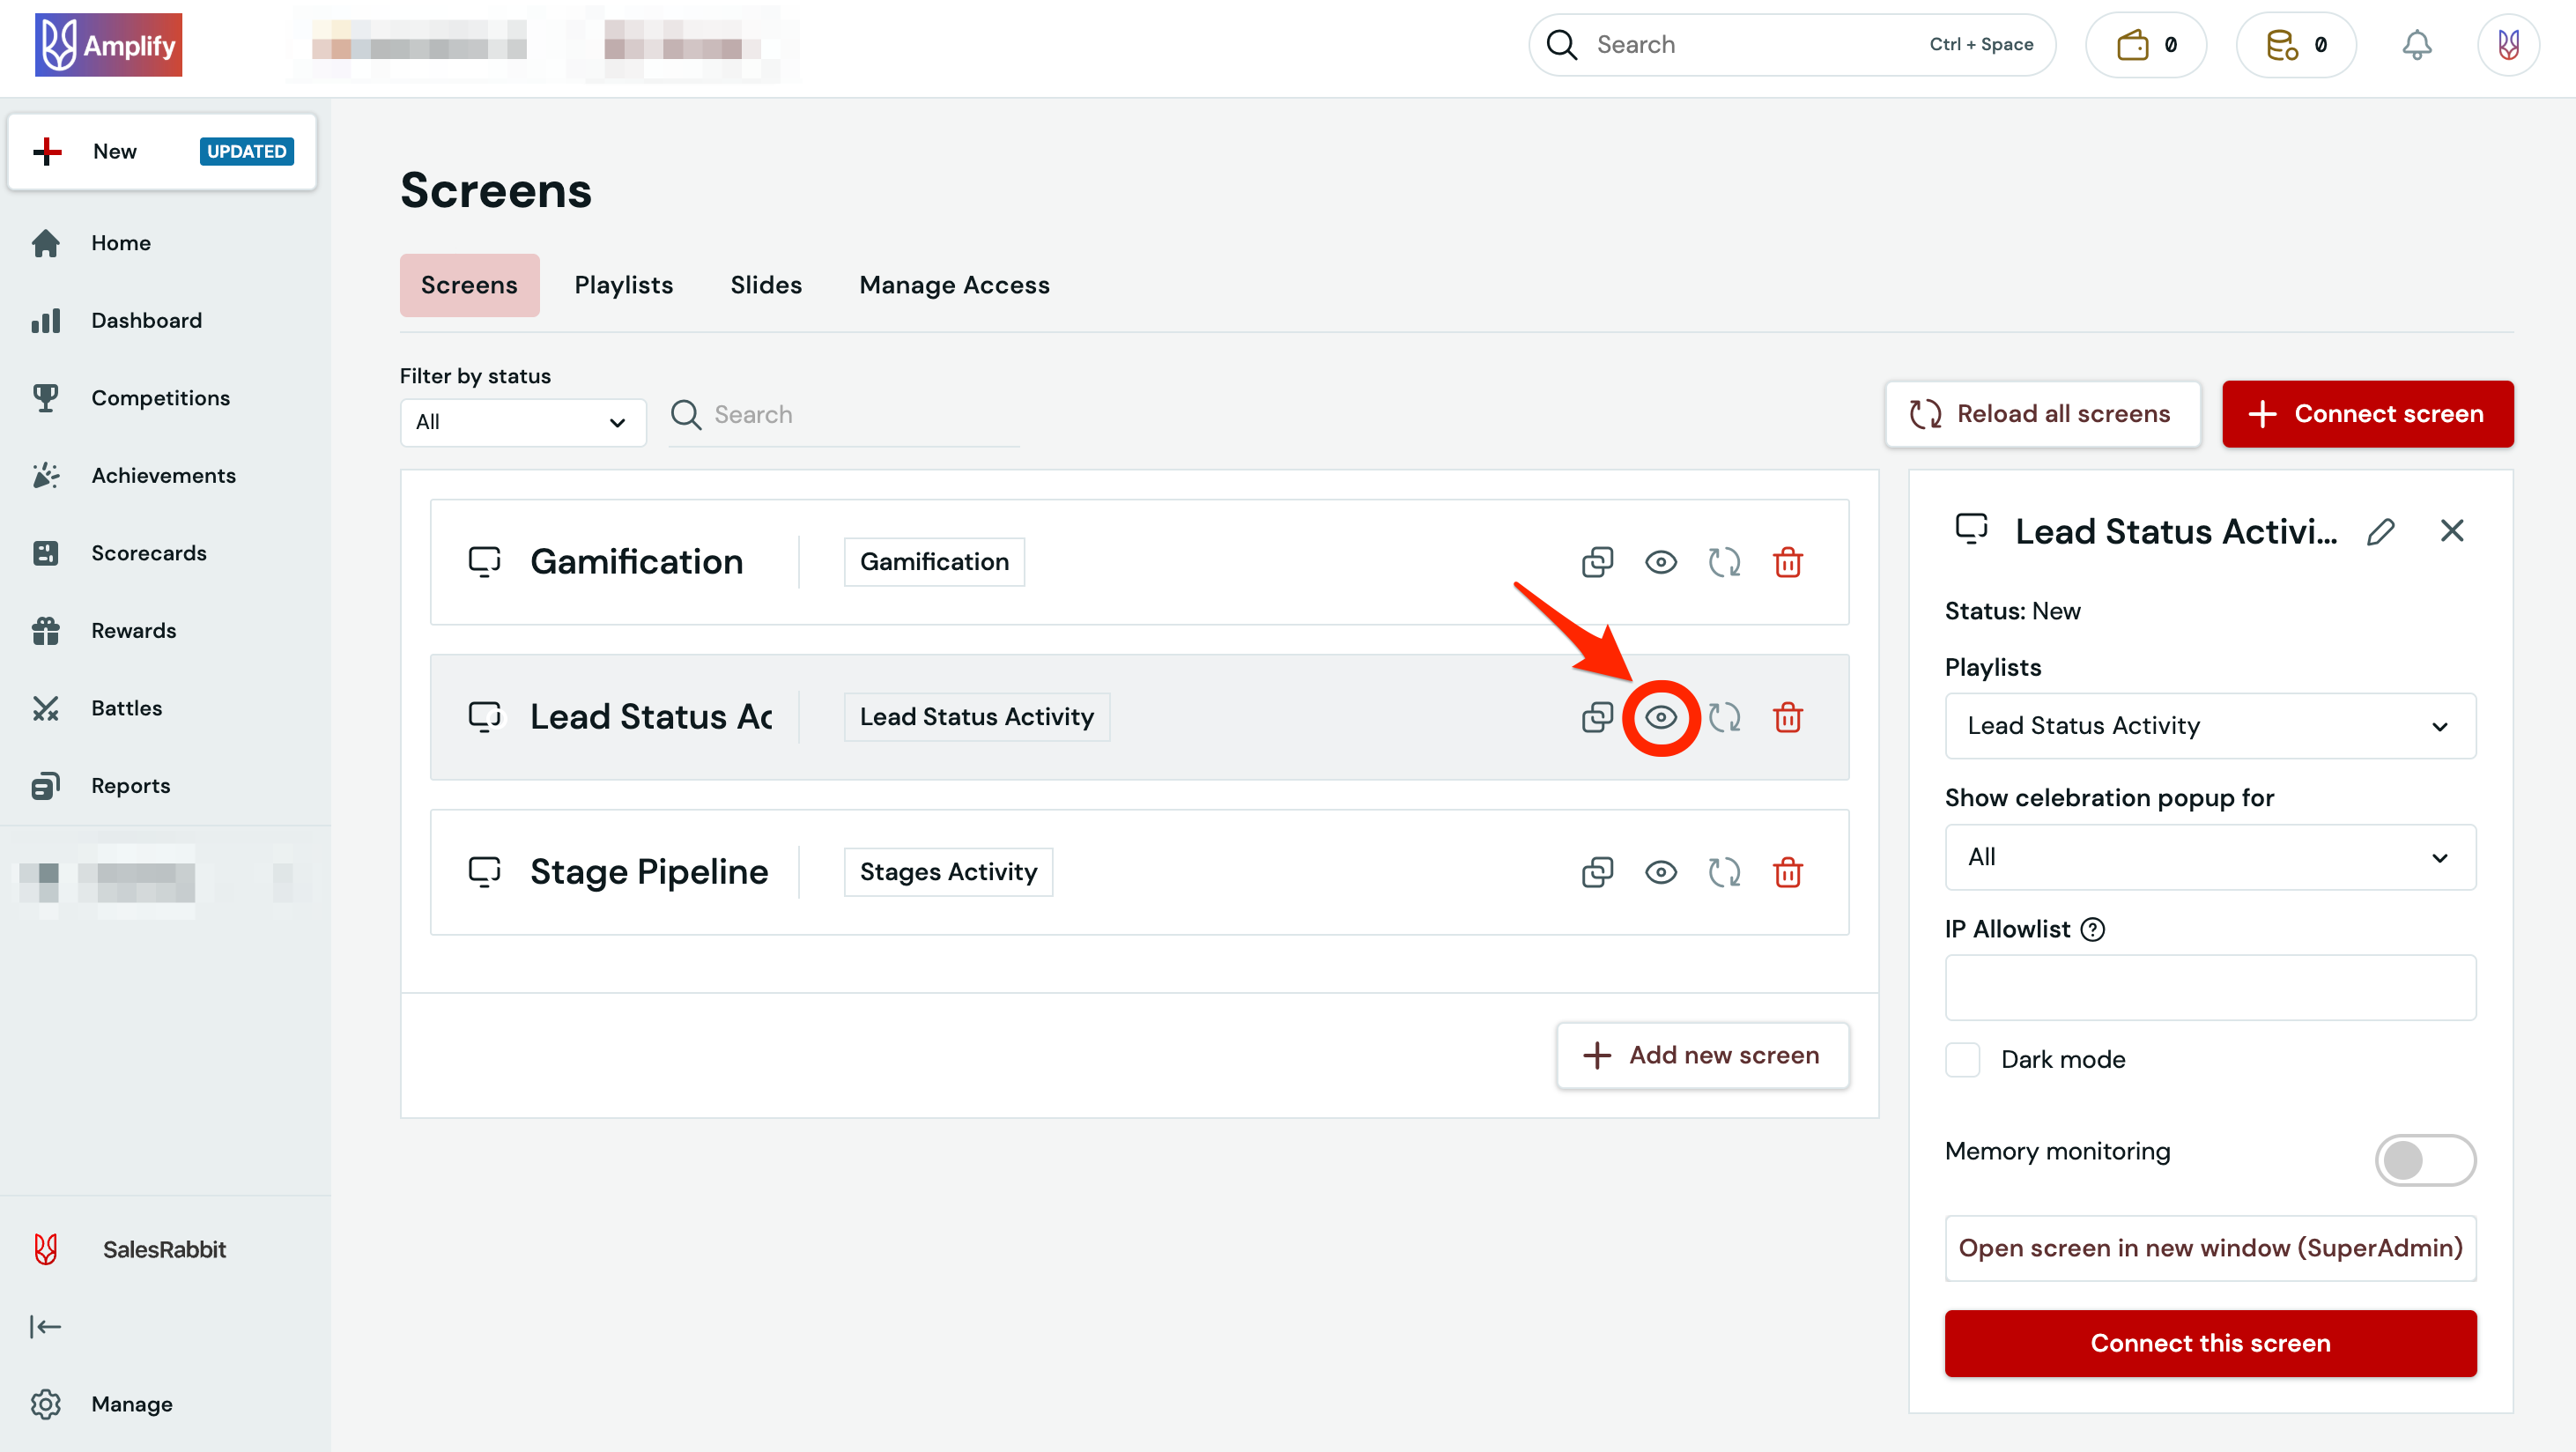Click the IP Allowlist input field

(x=2209, y=988)
